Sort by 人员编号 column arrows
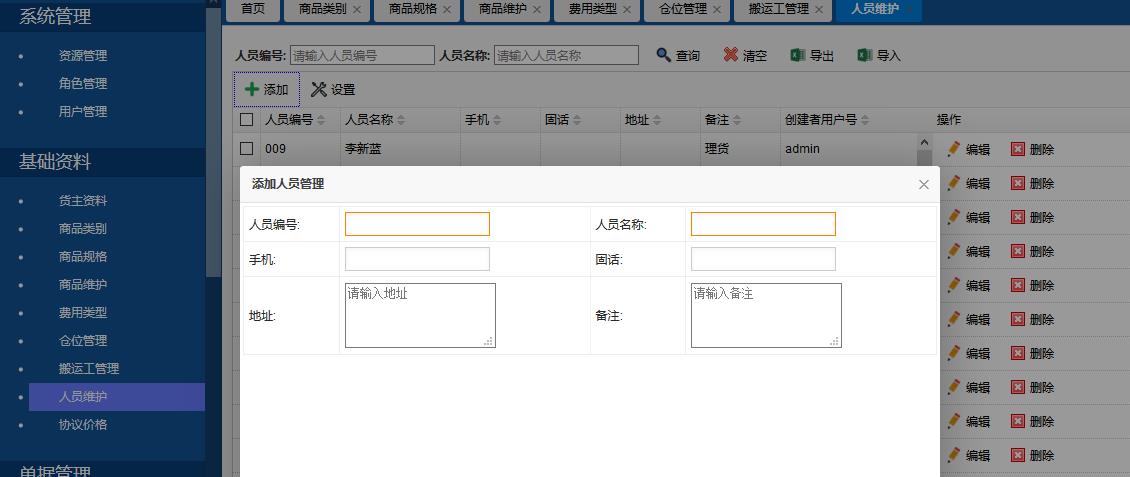Image resolution: width=1130 pixels, height=477 pixels. [x=321, y=120]
